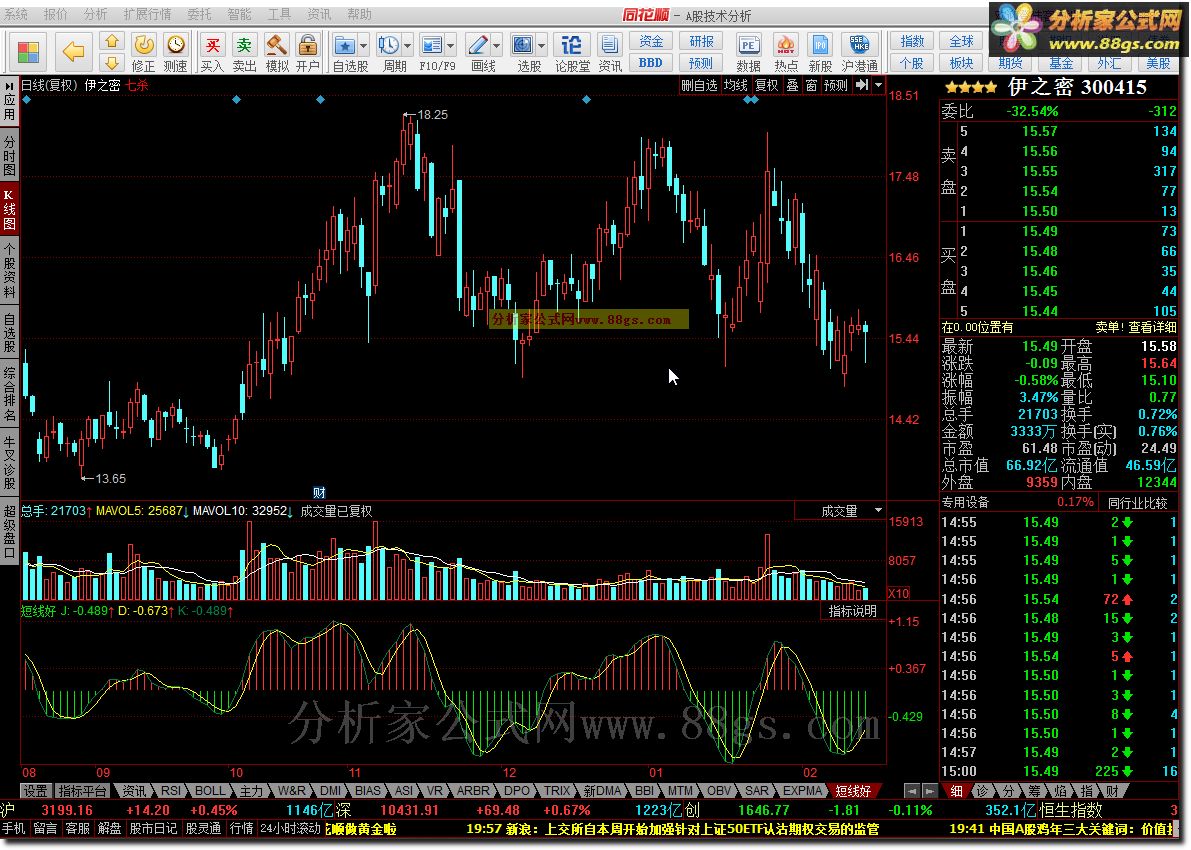Click the 查看详细 view details link
The height and width of the screenshot is (850, 1191).
tap(1152, 327)
